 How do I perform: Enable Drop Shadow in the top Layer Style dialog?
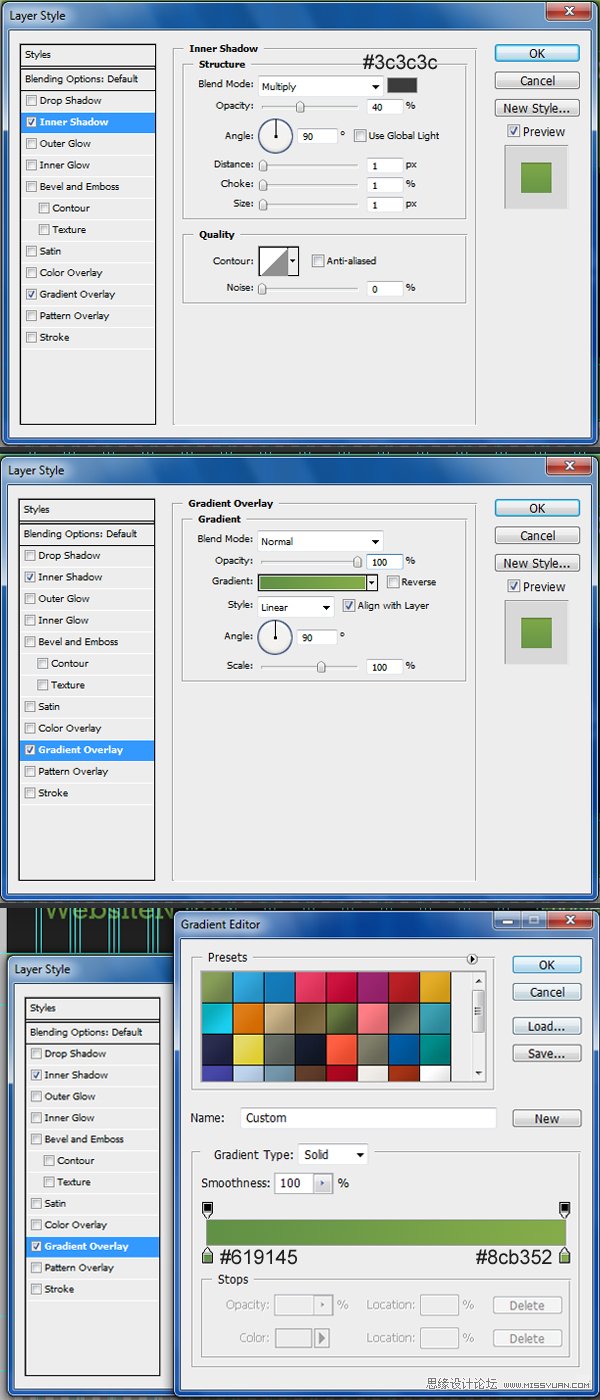pos(32,100)
